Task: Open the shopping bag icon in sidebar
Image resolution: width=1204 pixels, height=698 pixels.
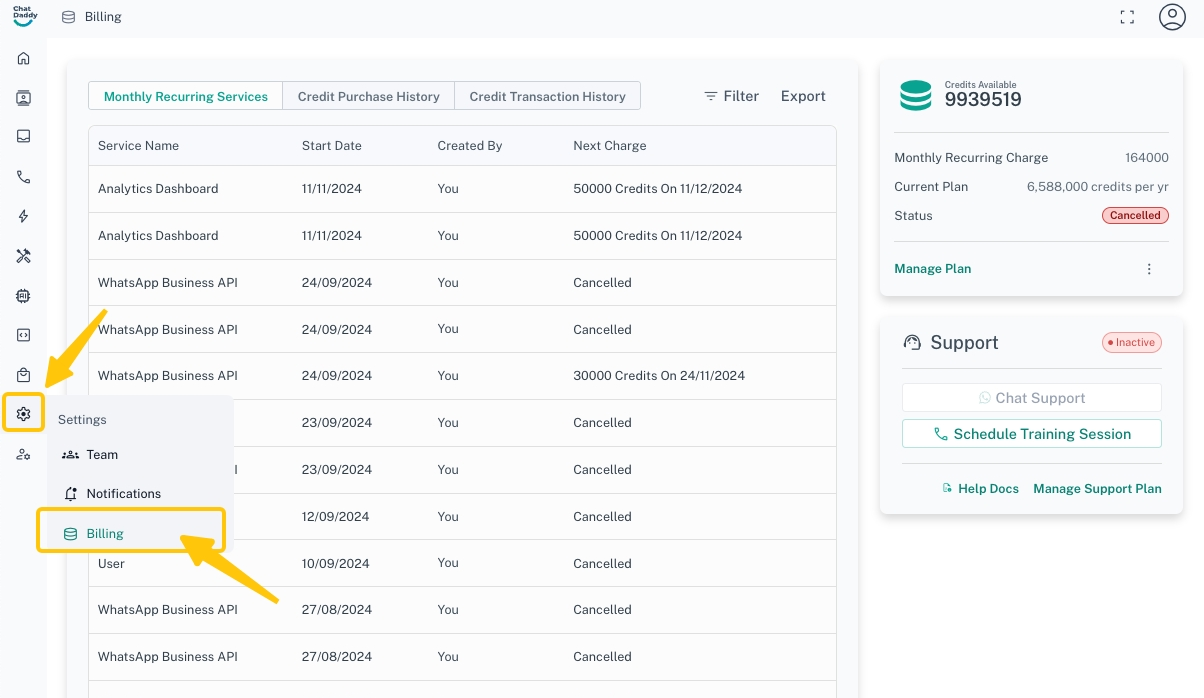Action: point(24,375)
